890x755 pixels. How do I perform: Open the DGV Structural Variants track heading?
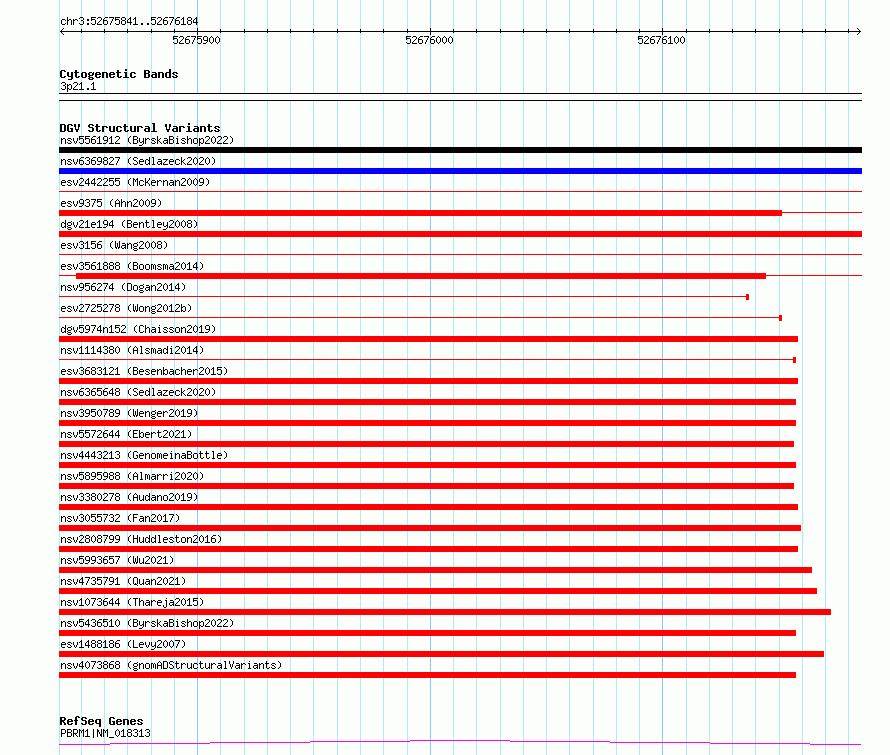140,128
